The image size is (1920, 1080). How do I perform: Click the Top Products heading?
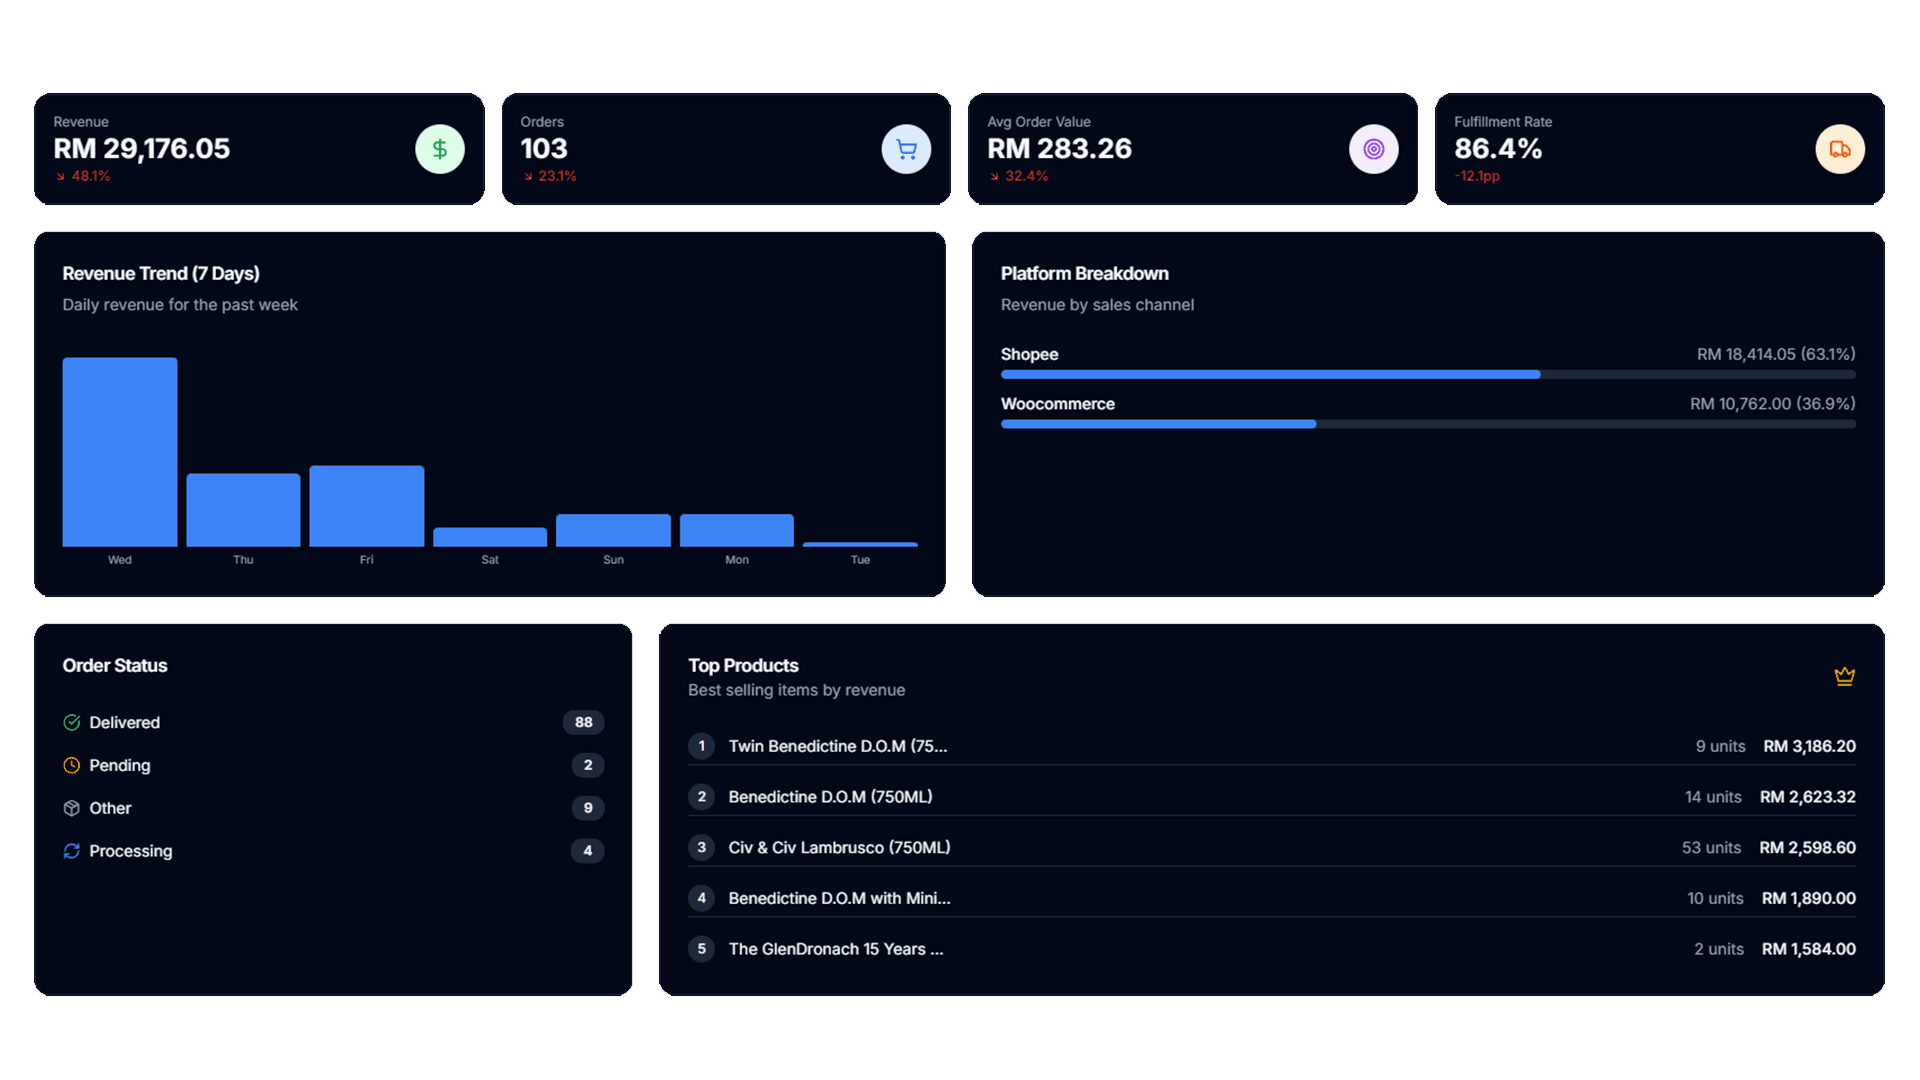click(x=743, y=665)
